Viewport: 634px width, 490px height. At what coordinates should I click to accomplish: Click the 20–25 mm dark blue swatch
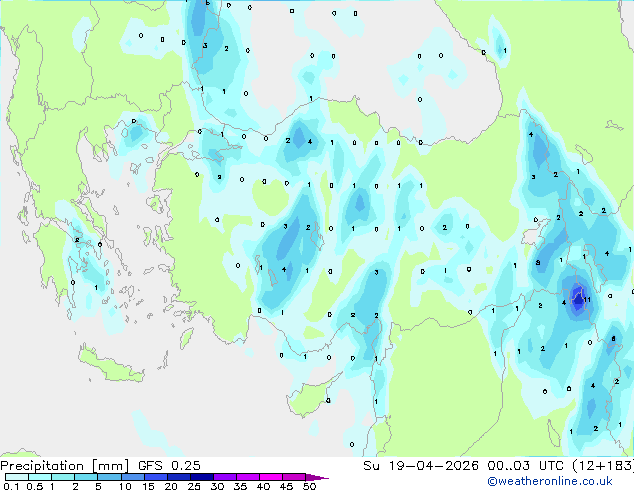179,477
